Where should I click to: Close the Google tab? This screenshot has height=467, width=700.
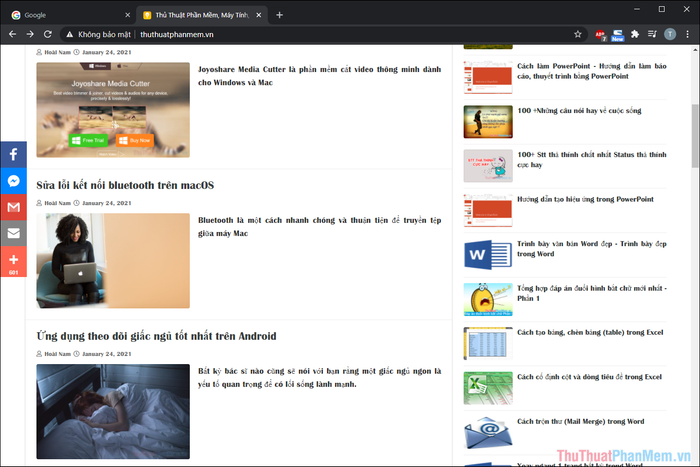128,15
